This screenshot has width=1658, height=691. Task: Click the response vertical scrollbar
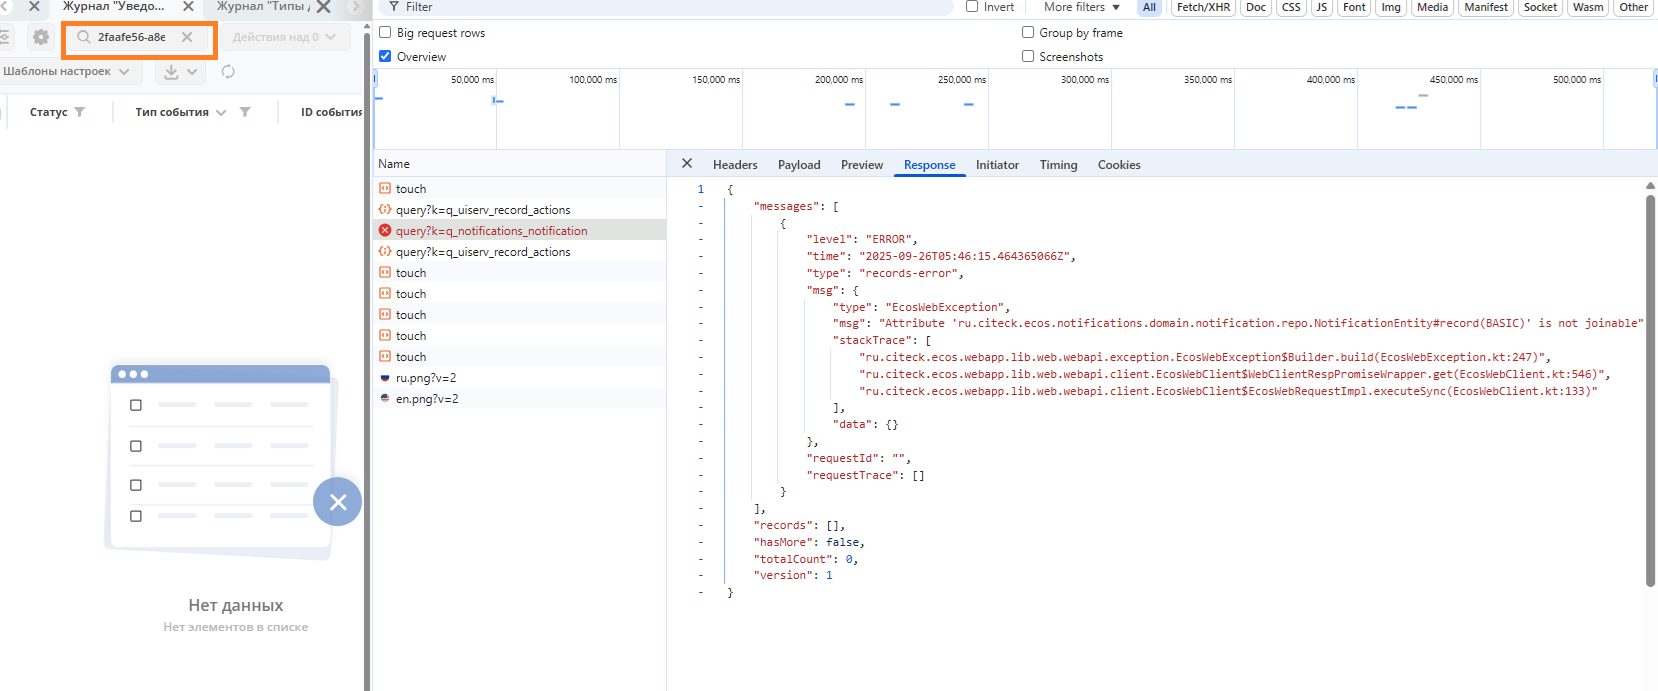click(x=1650, y=390)
